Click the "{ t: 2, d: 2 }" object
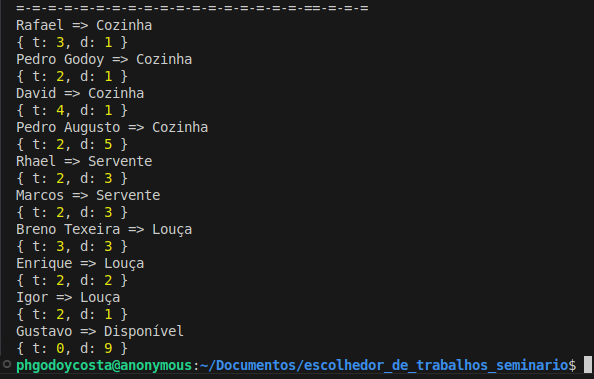The width and height of the screenshot is (594, 379). pos(72,280)
